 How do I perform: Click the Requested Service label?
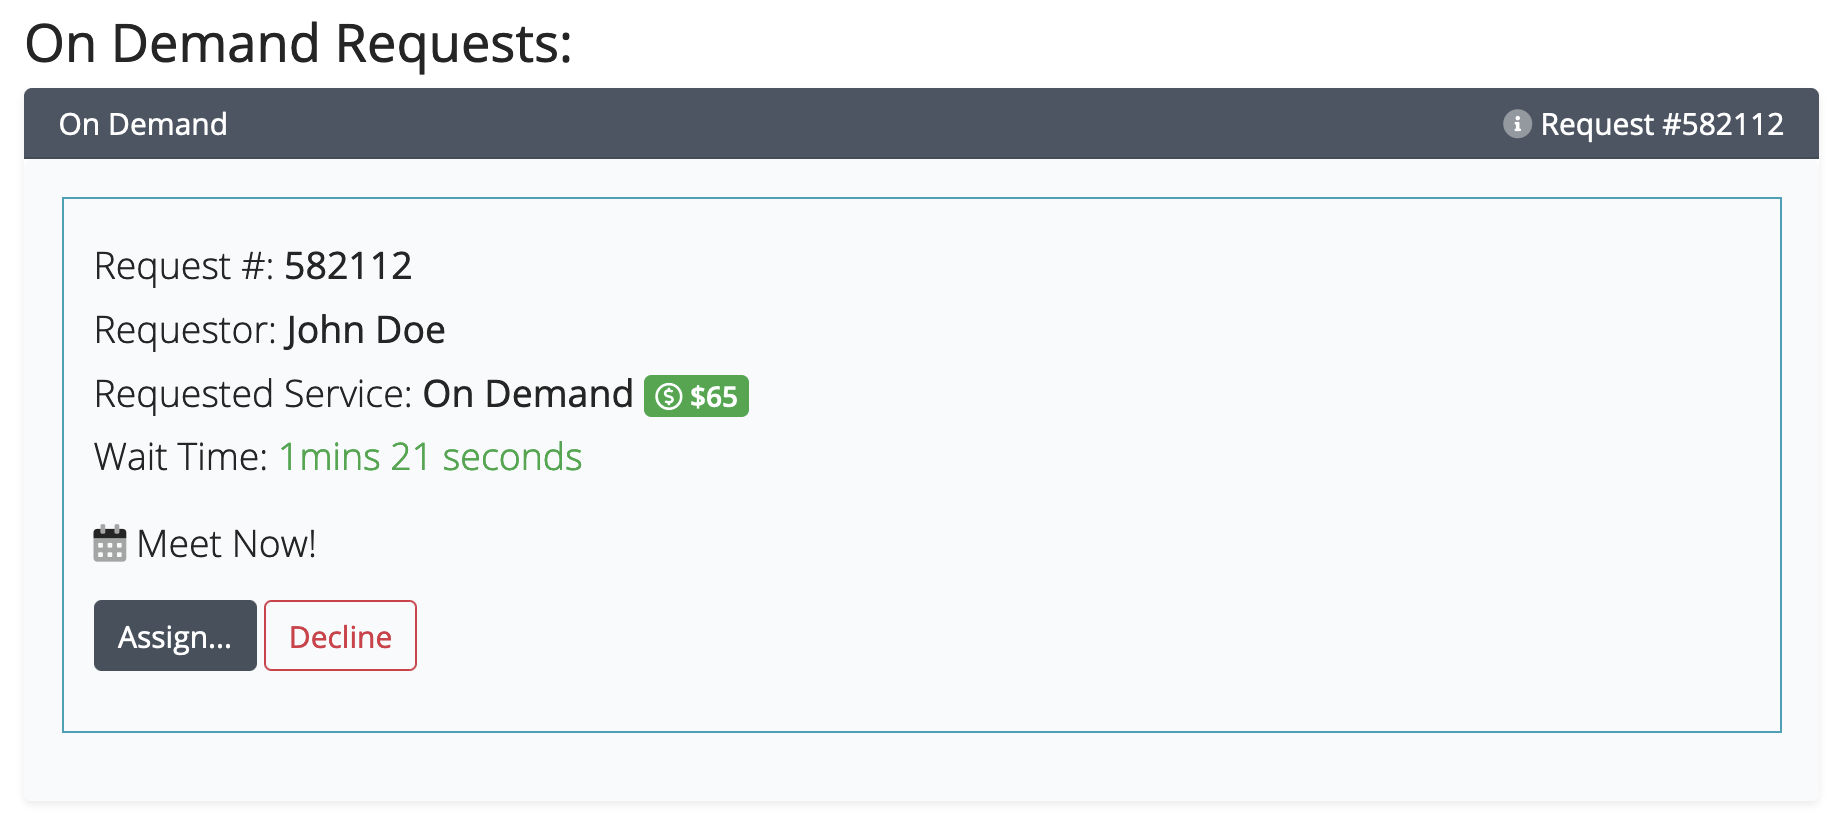point(252,394)
